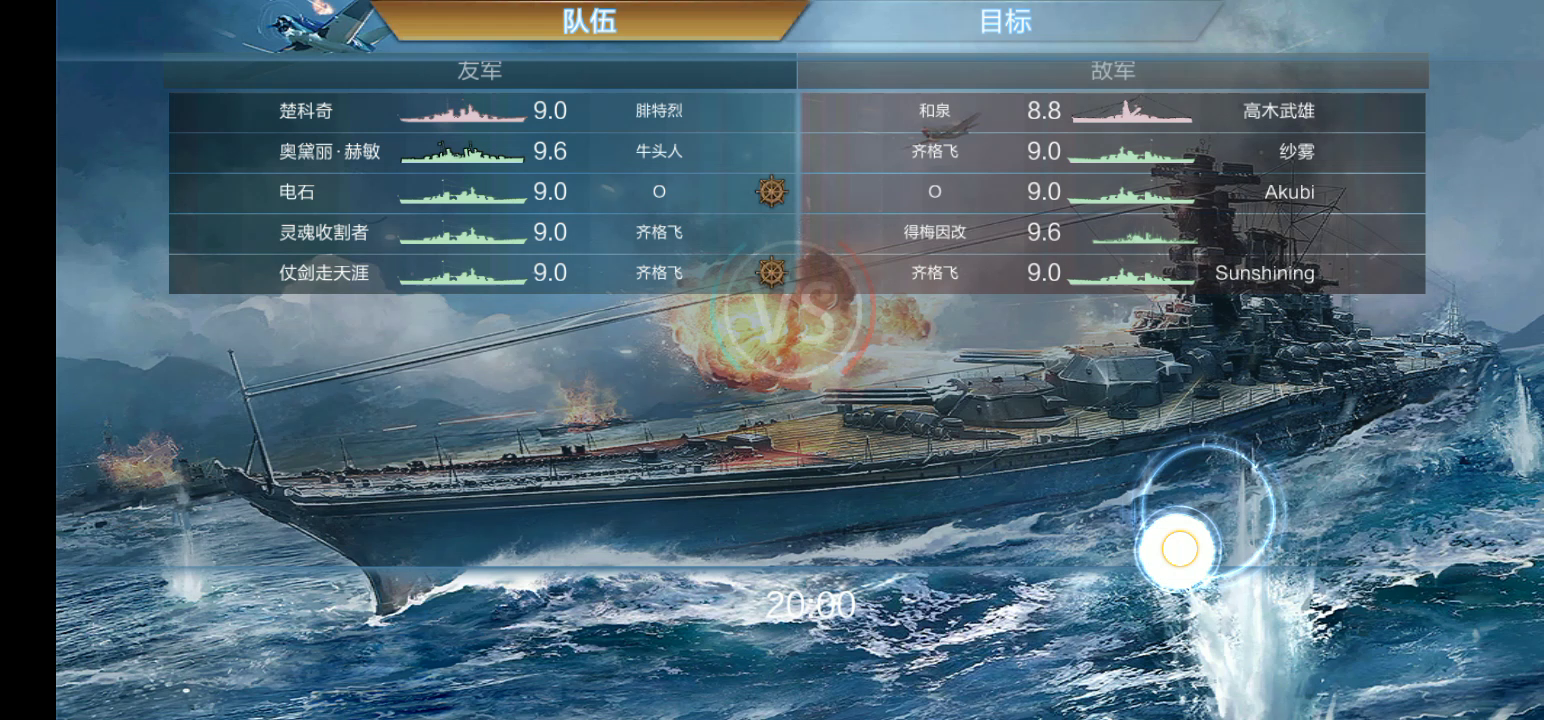Click the 敌军 column header
Image resolution: width=1544 pixels, height=720 pixels.
[1113, 71]
